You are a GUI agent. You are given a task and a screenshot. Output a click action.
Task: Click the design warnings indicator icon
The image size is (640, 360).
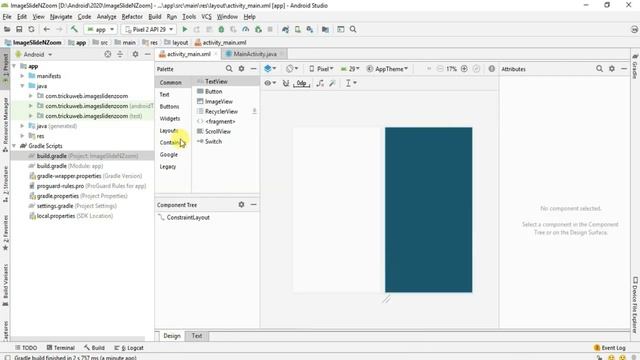491,69
